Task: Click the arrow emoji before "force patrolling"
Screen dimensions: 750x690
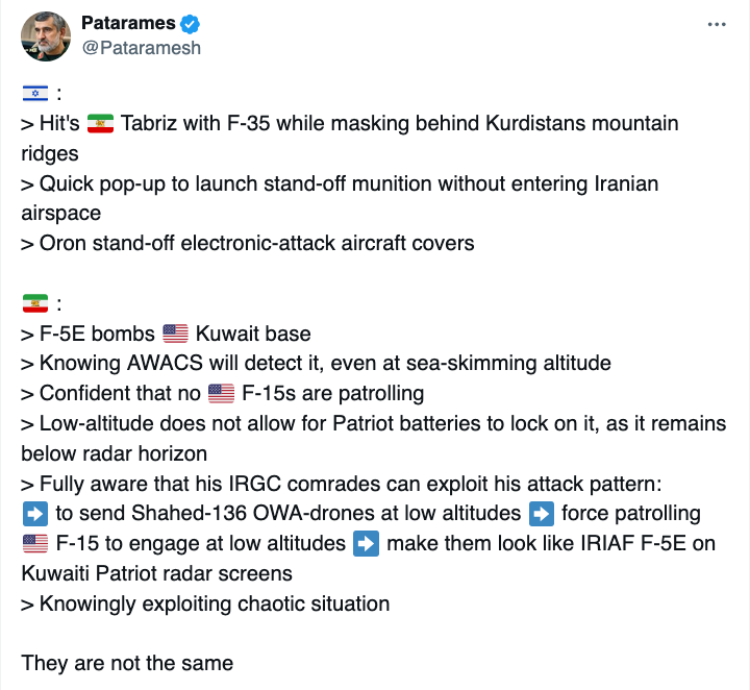Action: pyautogui.click(x=540, y=514)
